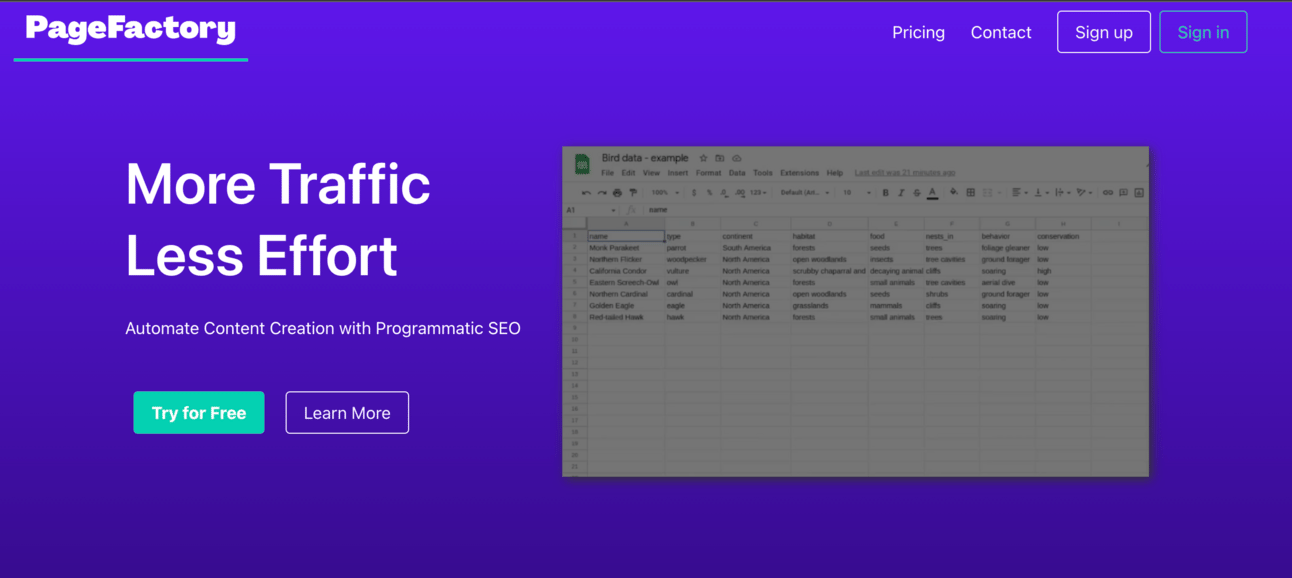The height and width of the screenshot is (578, 1292).
Task: Open the Contact page
Action: pyautogui.click(x=1001, y=32)
